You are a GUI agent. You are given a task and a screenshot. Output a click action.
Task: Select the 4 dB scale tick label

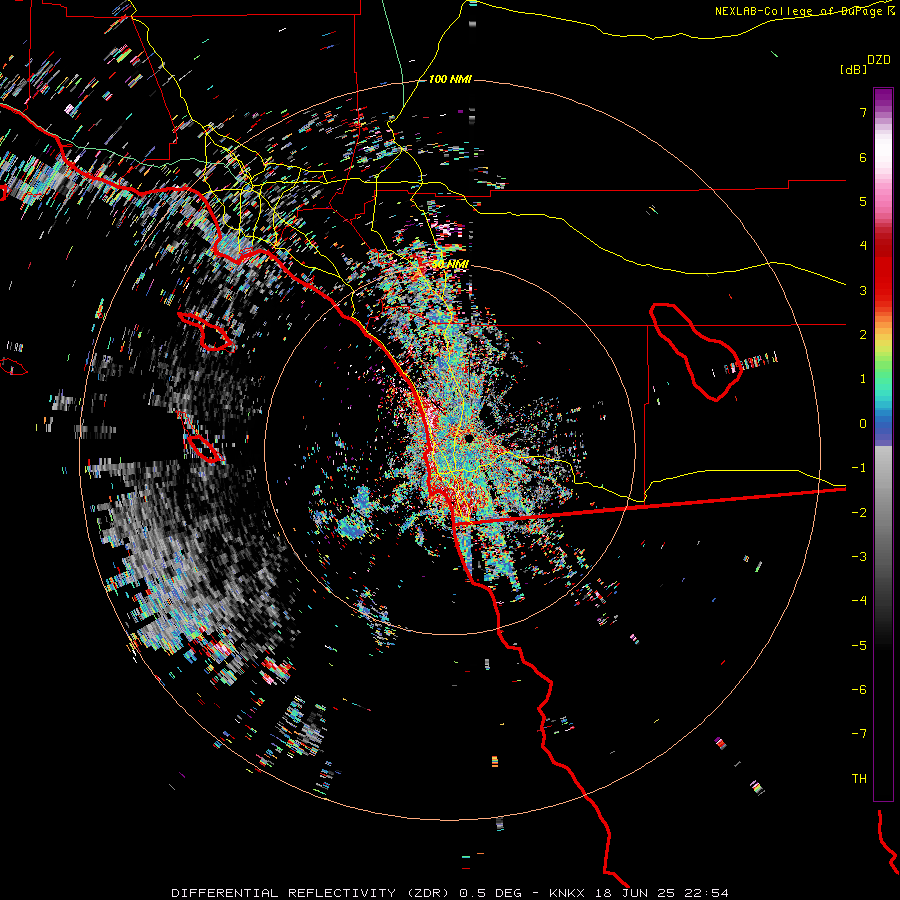point(863,246)
